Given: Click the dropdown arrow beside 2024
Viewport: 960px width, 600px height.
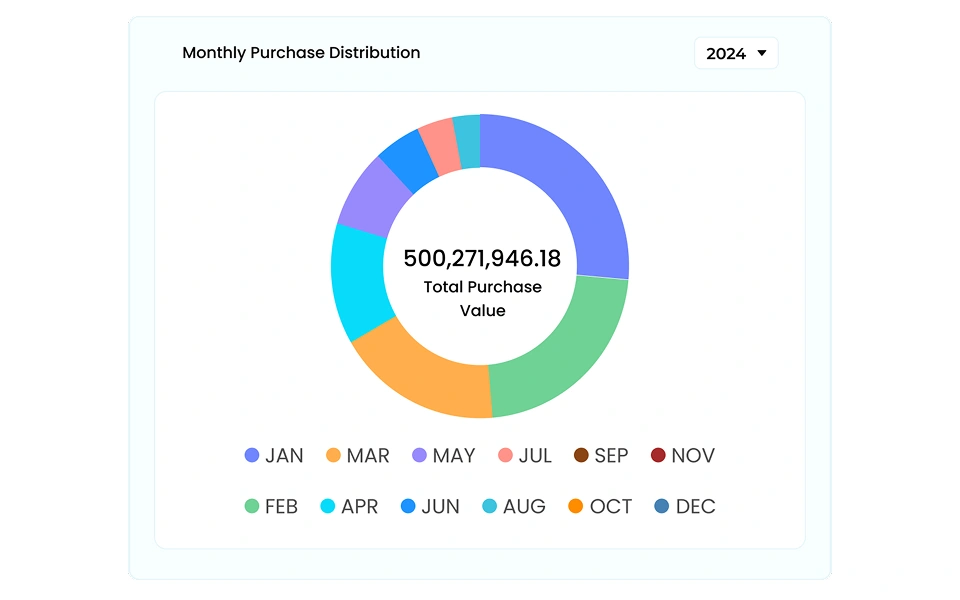Looking at the screenshot, I should click(762, 54).
